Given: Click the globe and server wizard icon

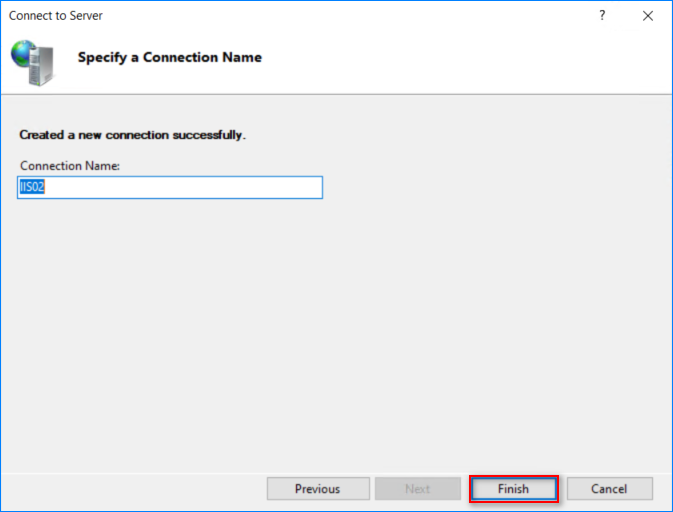Looking at the screenshot, I should (x=33, y=63).
